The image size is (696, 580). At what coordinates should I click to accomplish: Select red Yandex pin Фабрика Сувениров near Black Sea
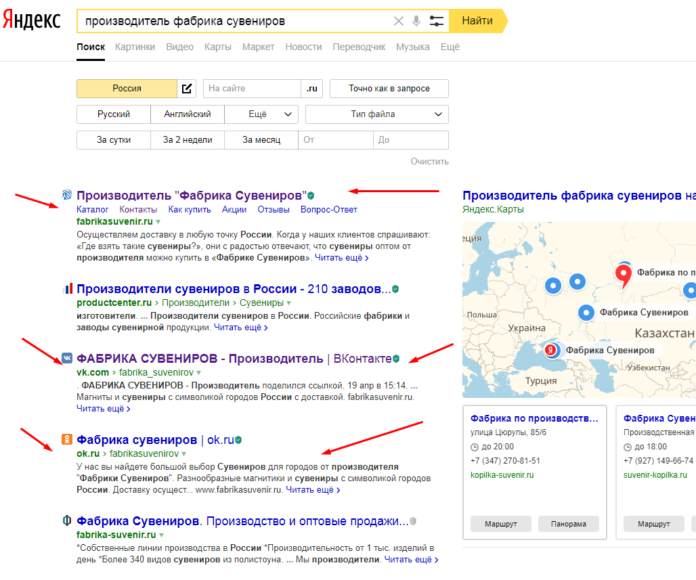click(551, 350)
